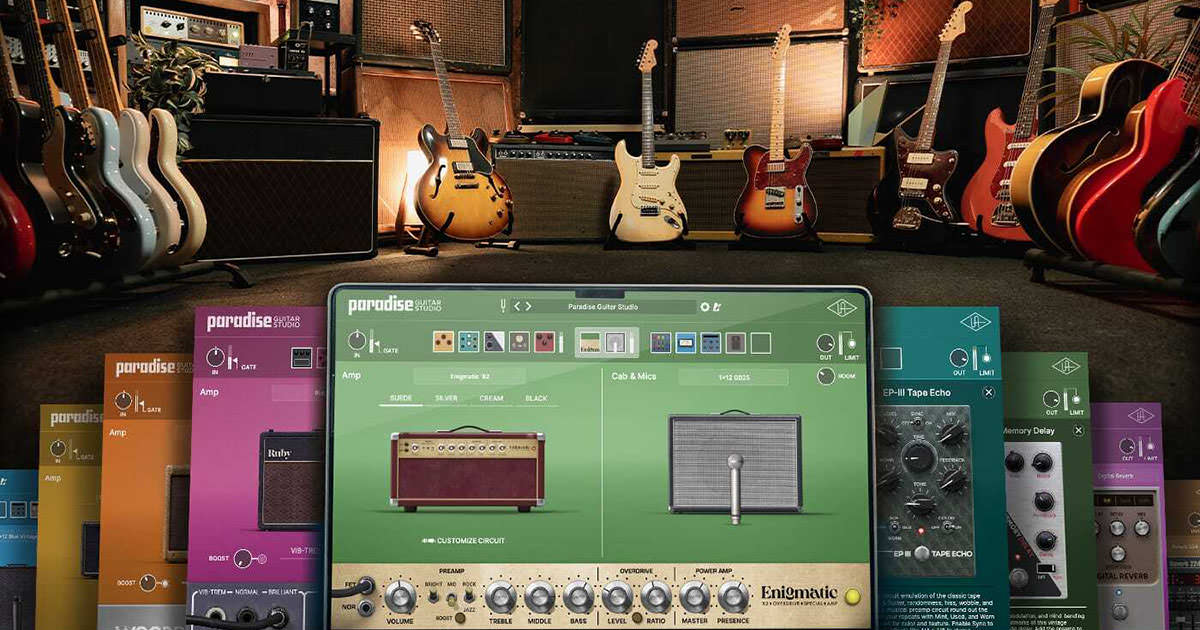The image size is (1200, 630).
Task: Close the EP-III Tape Echo panel
Action: point(988,392)
